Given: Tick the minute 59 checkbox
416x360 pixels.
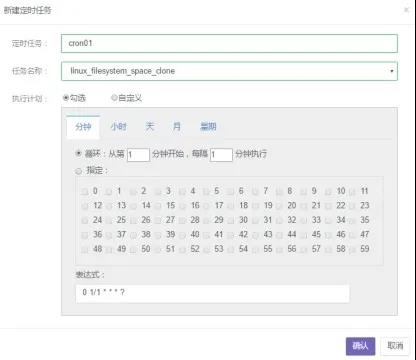Looking at the screenshot, I should [352, 249].
